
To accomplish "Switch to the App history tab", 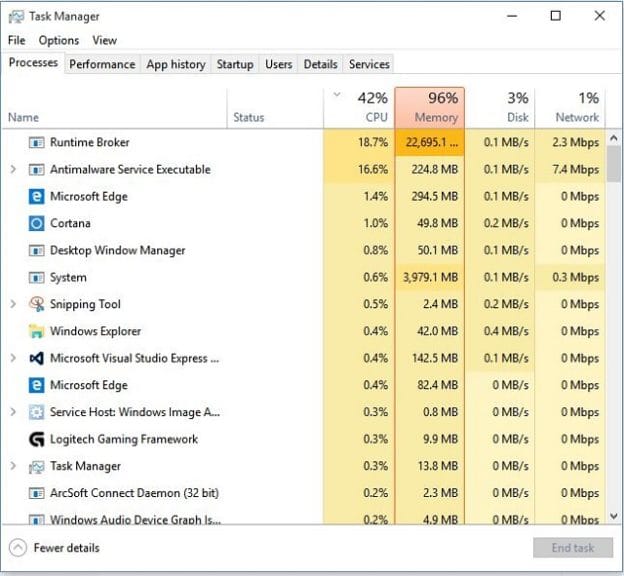I will 176,64.
